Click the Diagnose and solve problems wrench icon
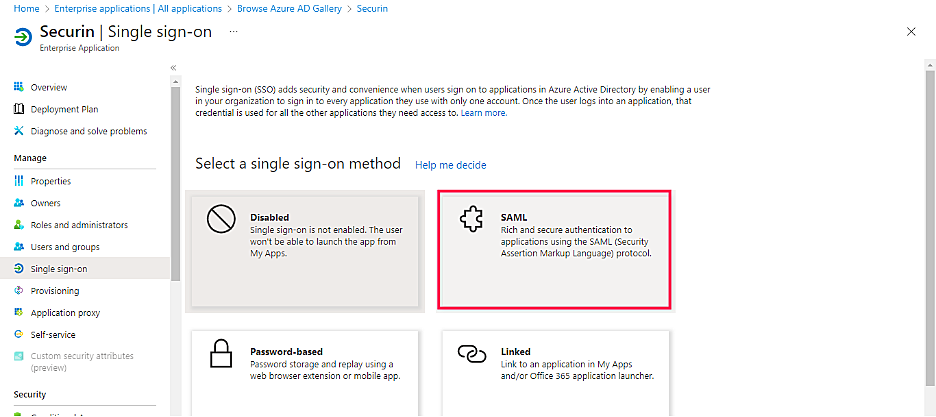Viewport: 936px width, 417px height. [19, 131]
